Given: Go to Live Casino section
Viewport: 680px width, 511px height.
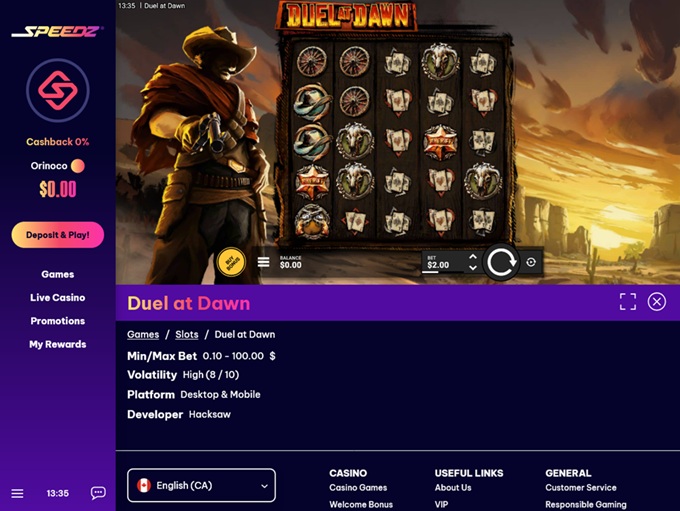Looking at the screenshot, I should click(58, 298).
